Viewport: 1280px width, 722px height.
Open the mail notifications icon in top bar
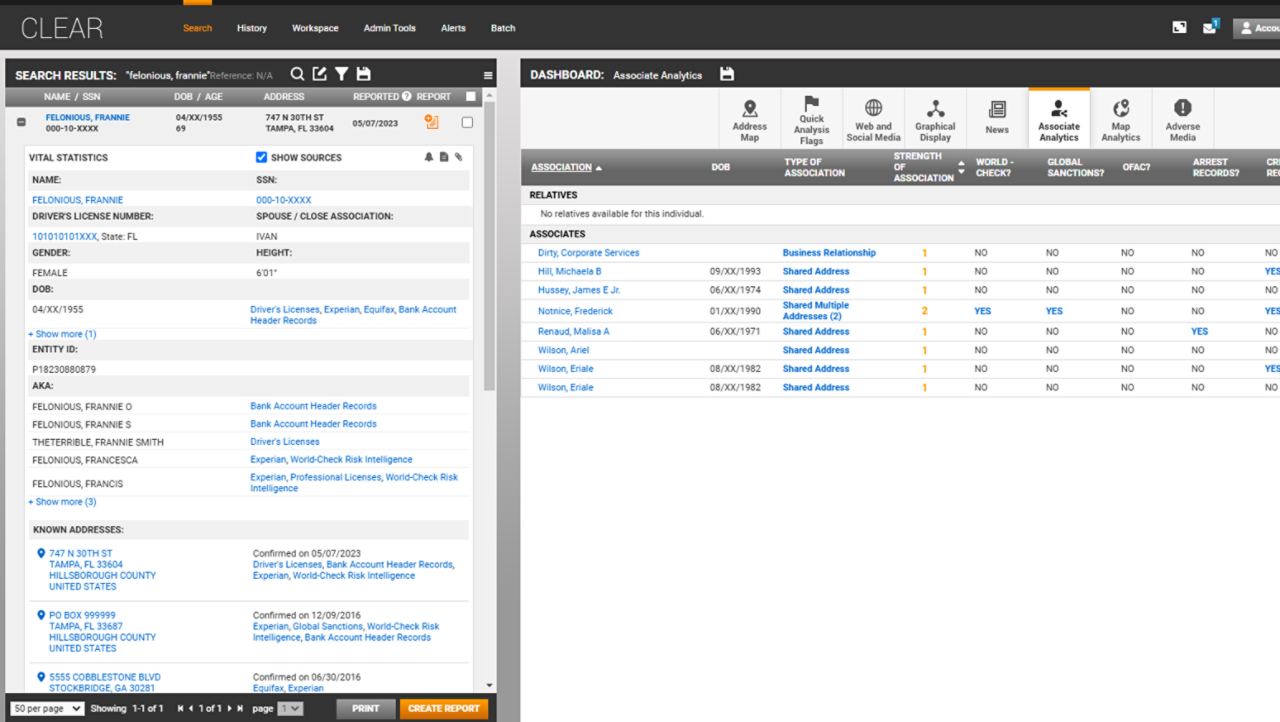coord(1210,27)
